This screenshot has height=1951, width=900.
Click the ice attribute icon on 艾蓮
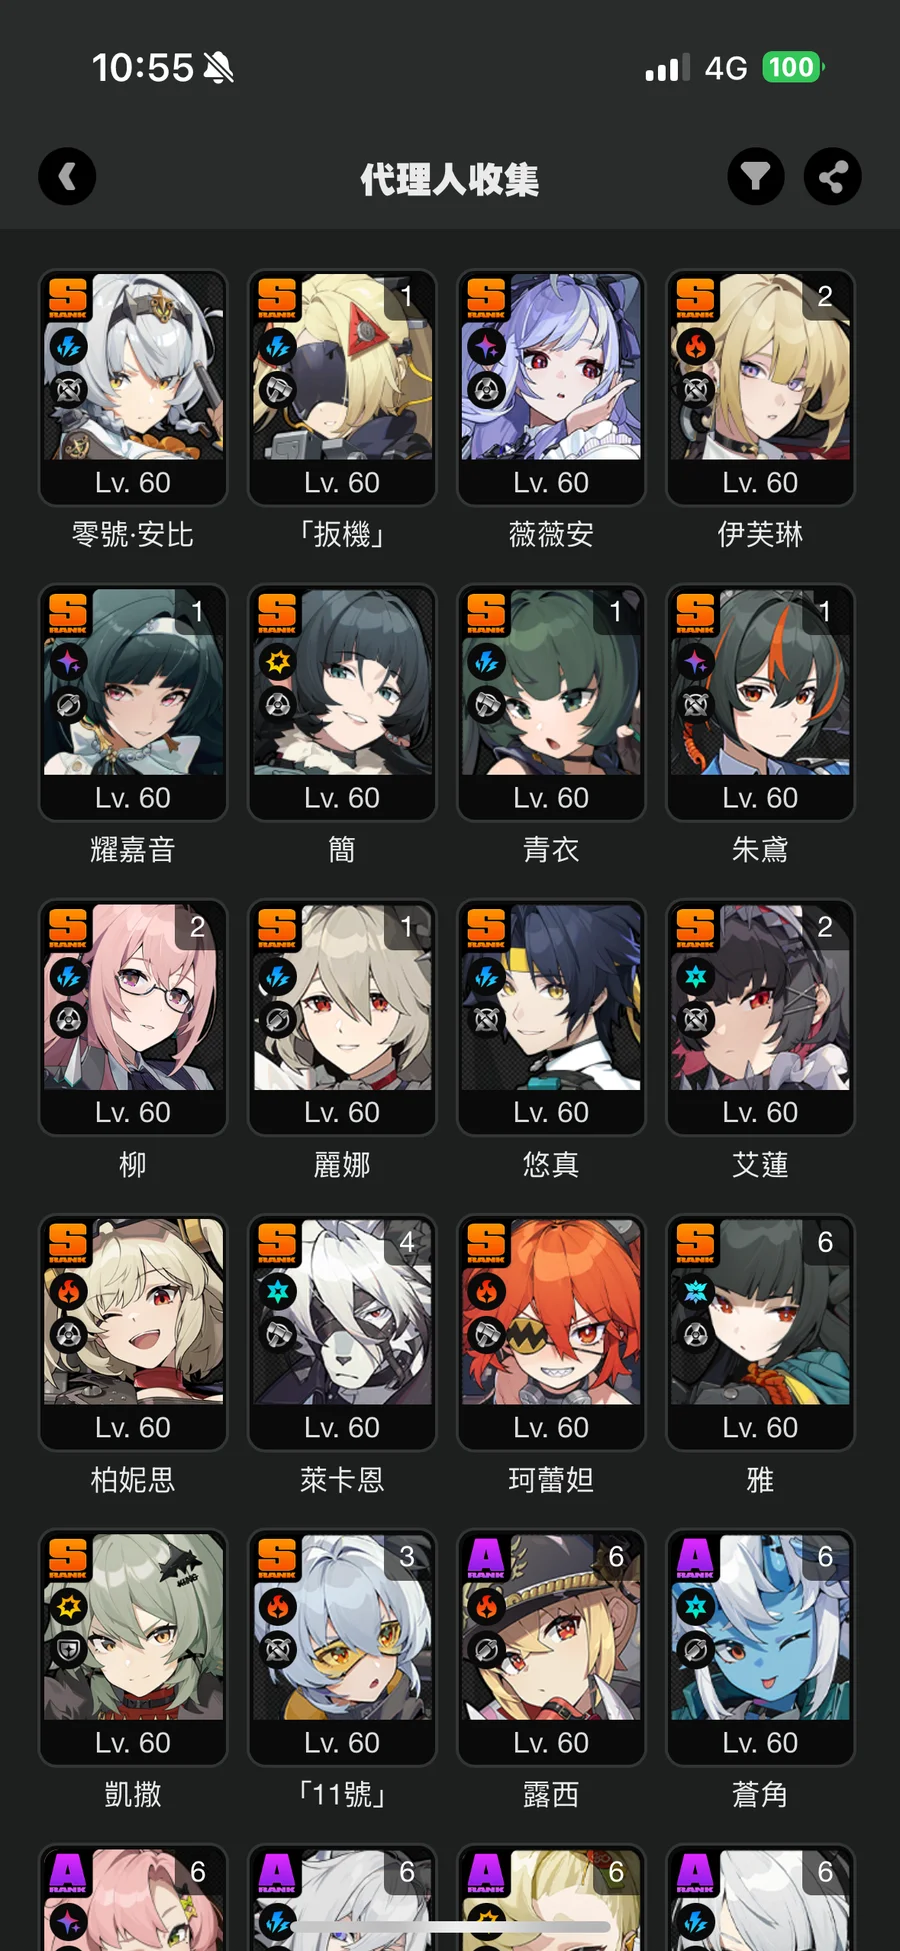[696, 977]
